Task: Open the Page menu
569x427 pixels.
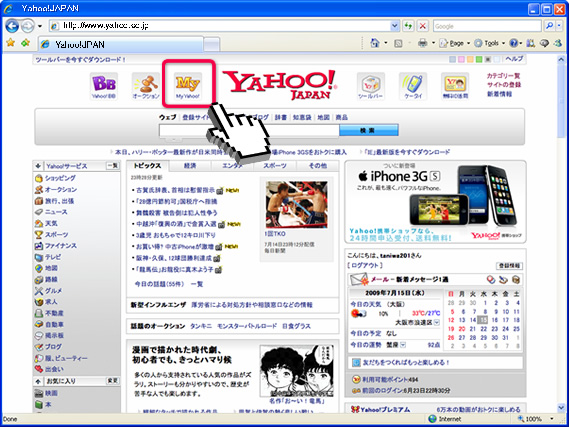Action: click(455, 43)
